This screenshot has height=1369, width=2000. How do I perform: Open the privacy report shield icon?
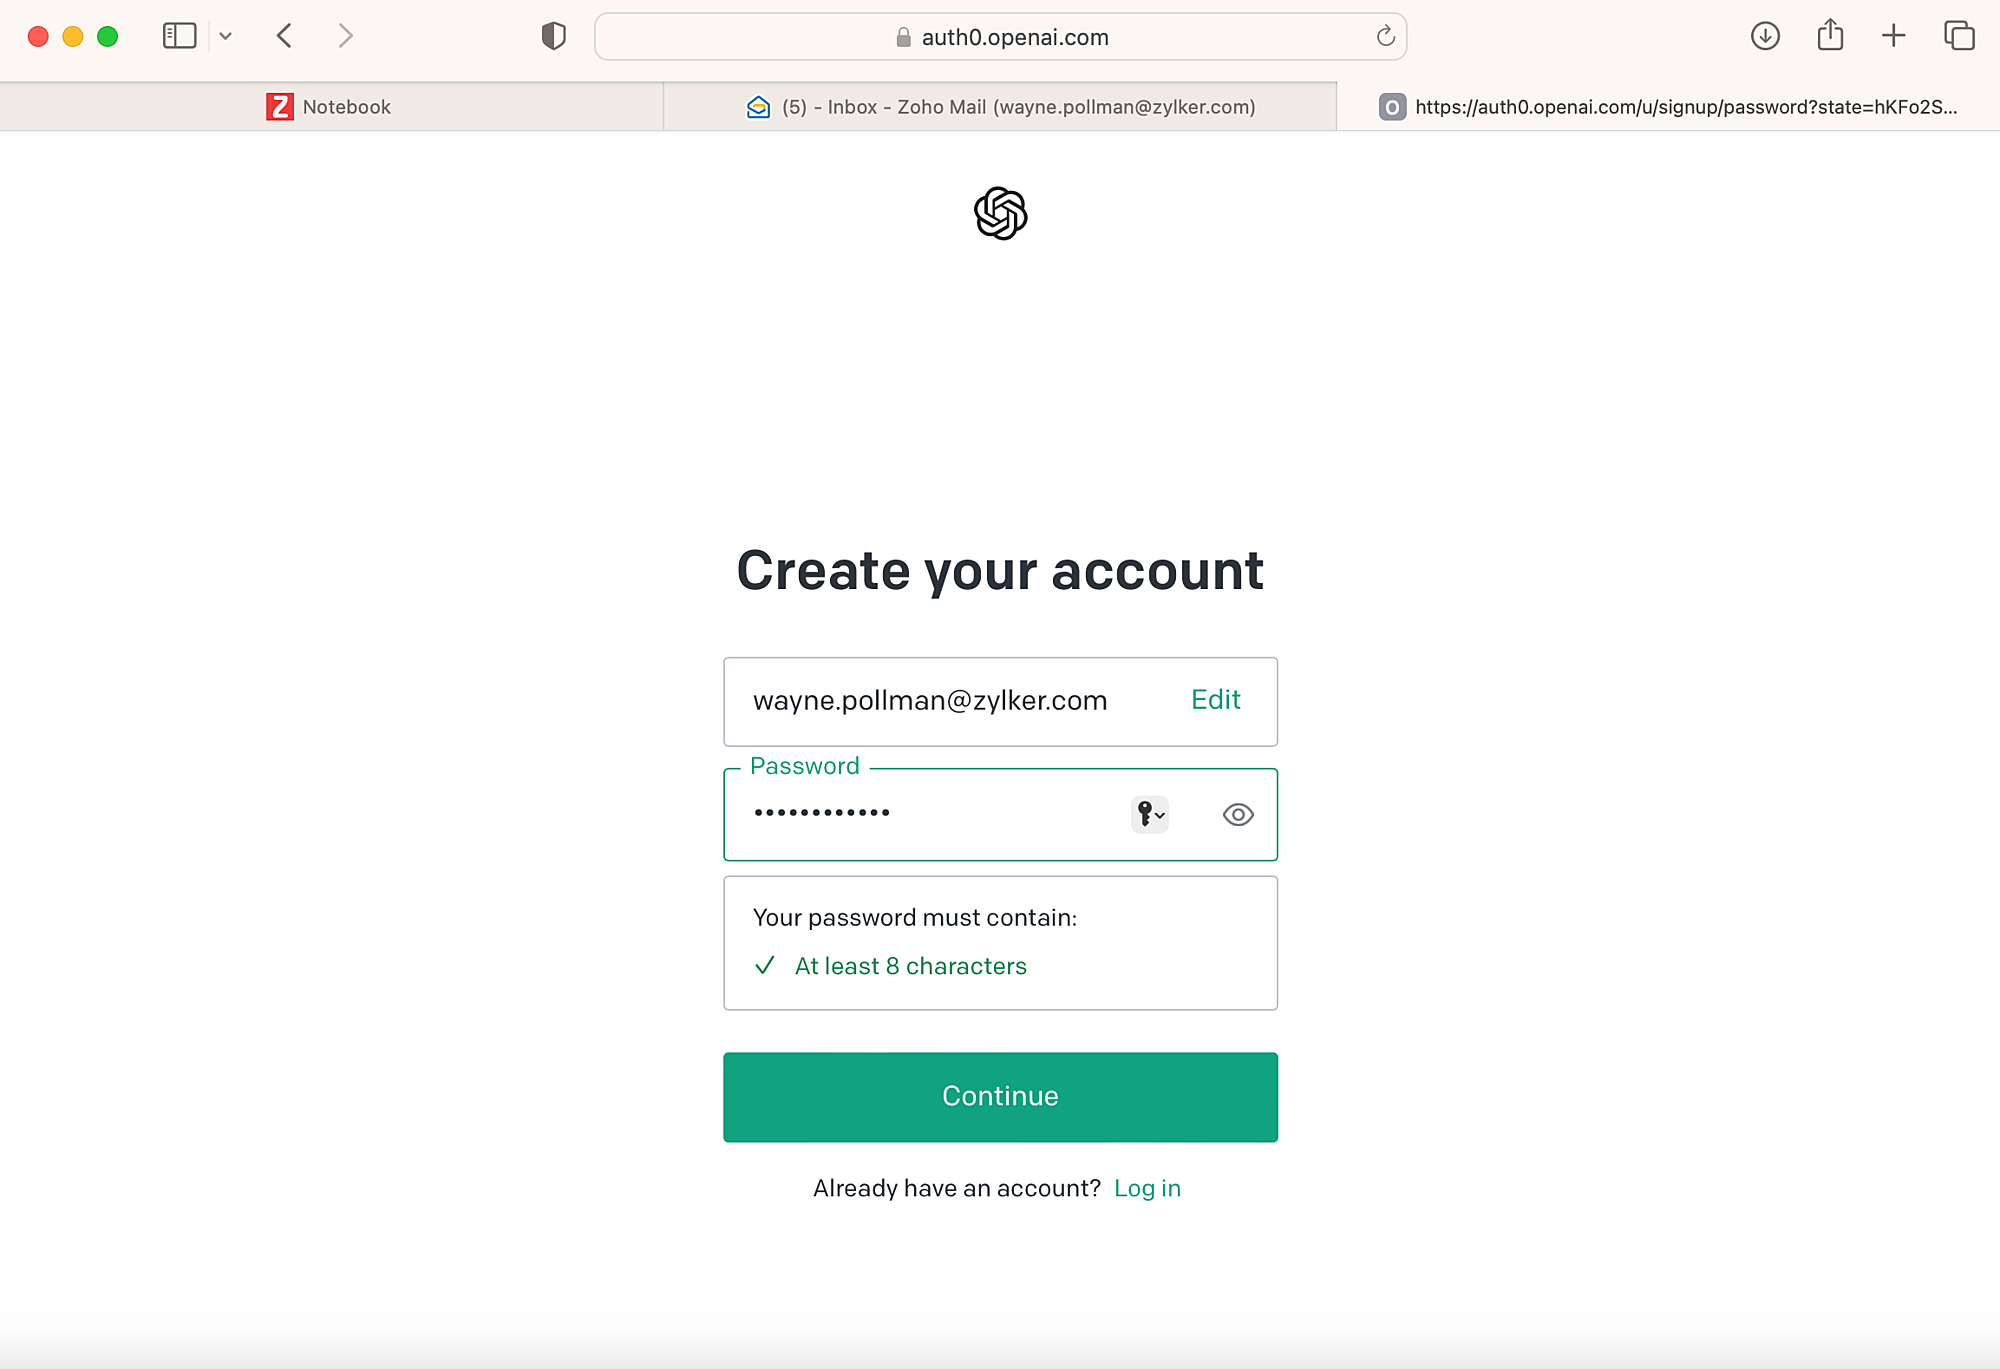click(553, 36)
